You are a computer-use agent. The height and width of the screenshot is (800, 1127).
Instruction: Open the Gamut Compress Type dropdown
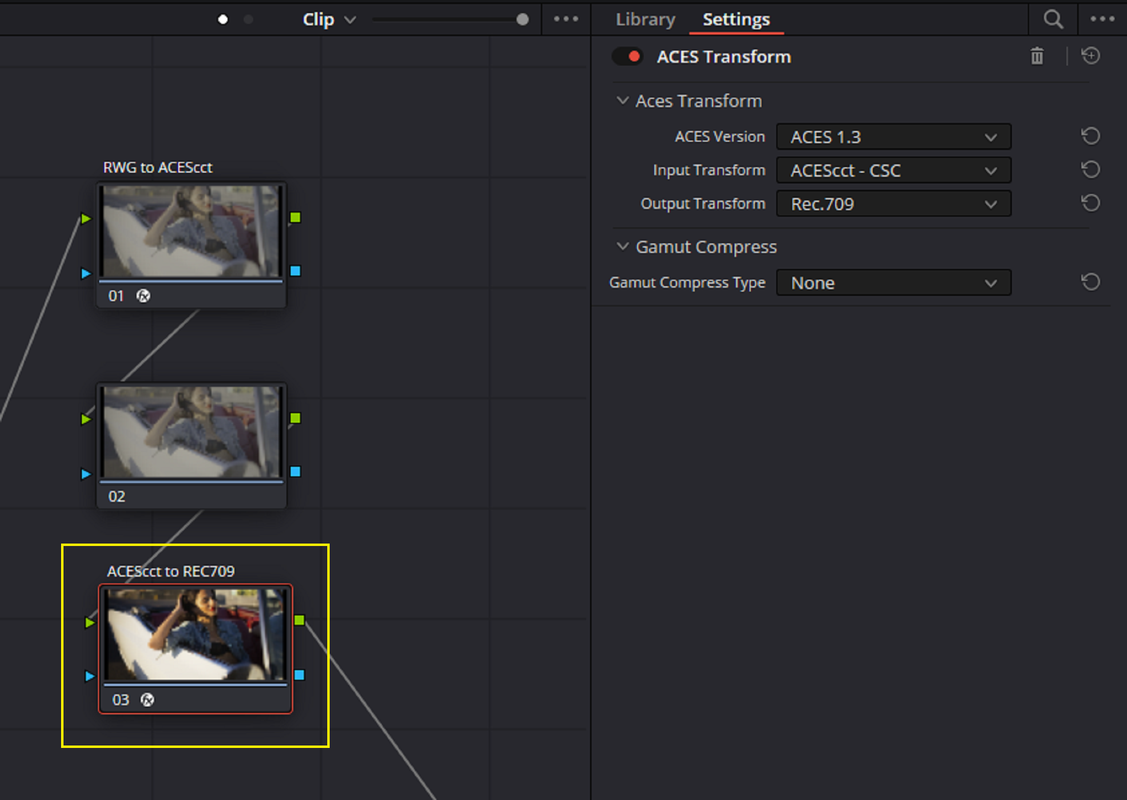coord(893,282)
